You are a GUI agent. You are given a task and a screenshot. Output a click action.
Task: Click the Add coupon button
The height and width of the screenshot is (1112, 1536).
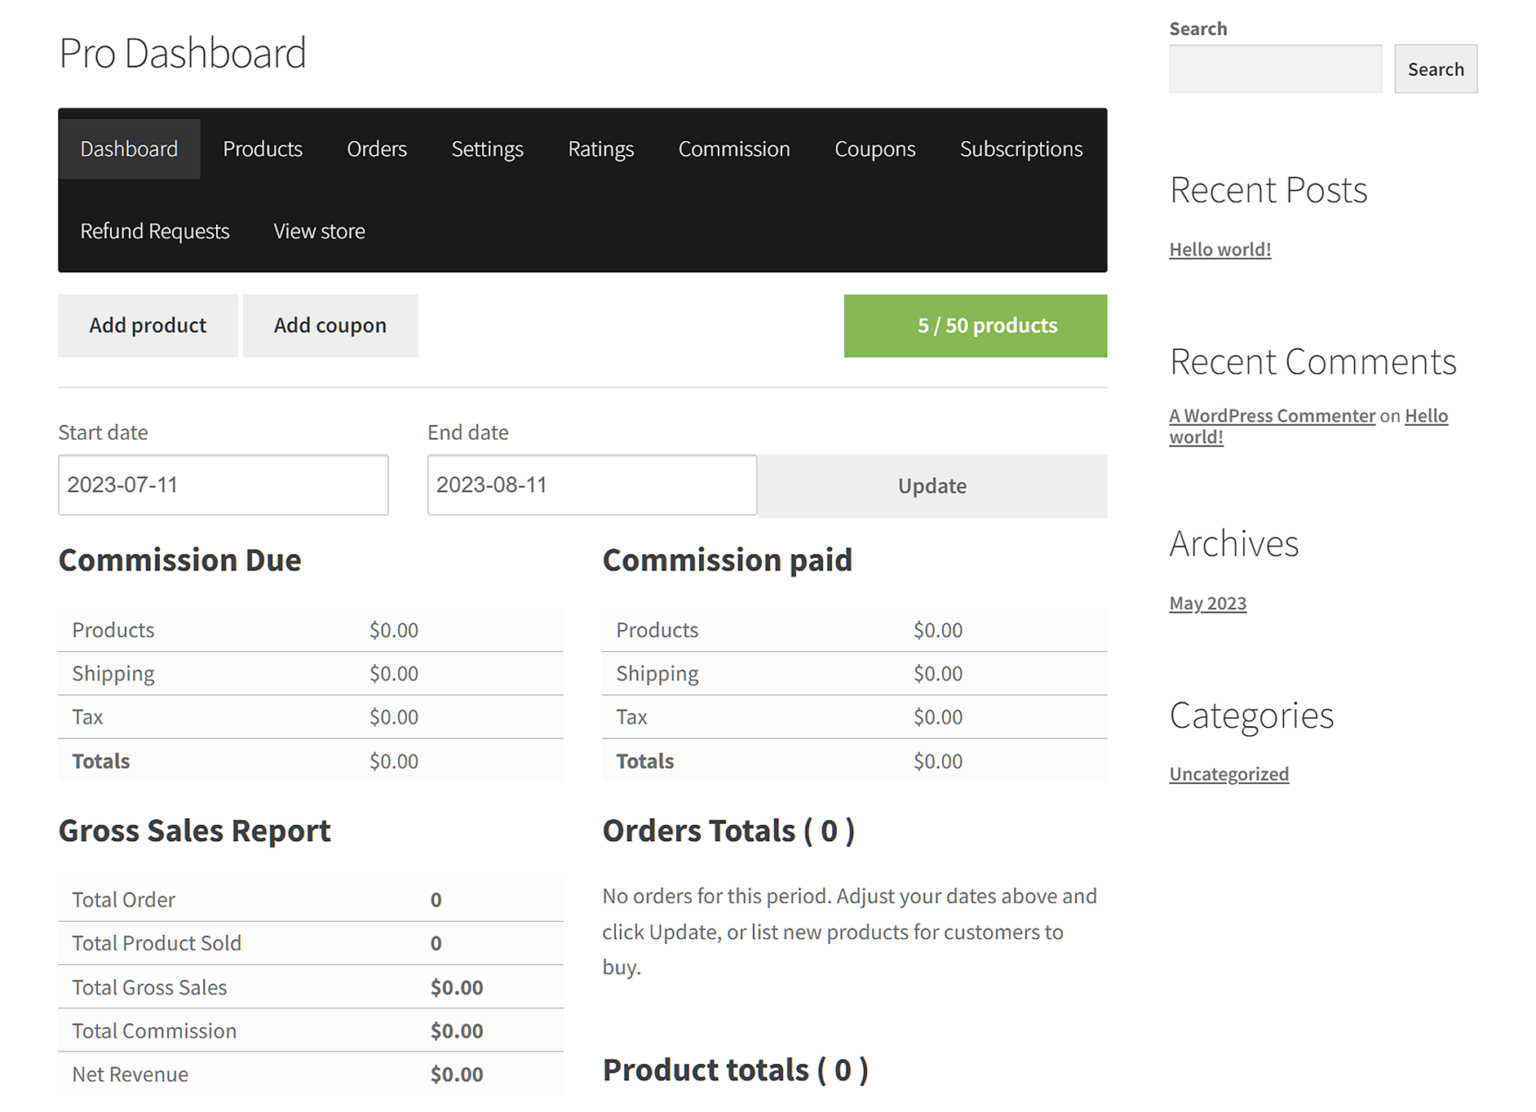(330, 325)
